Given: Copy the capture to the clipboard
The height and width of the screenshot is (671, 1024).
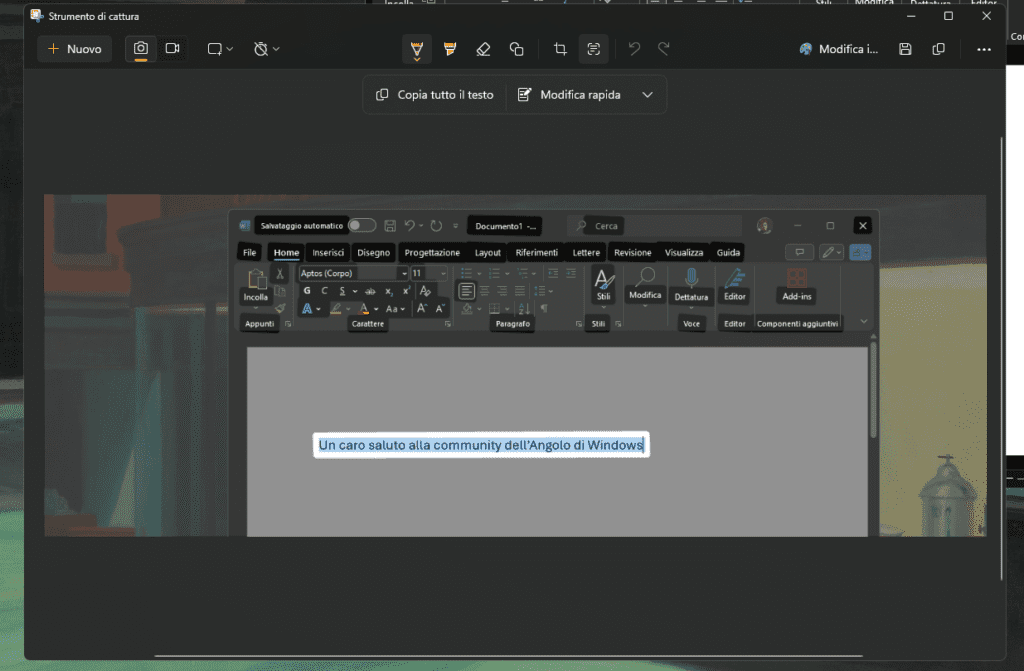Looking at the screenshot, I should (x=938, y=49).
